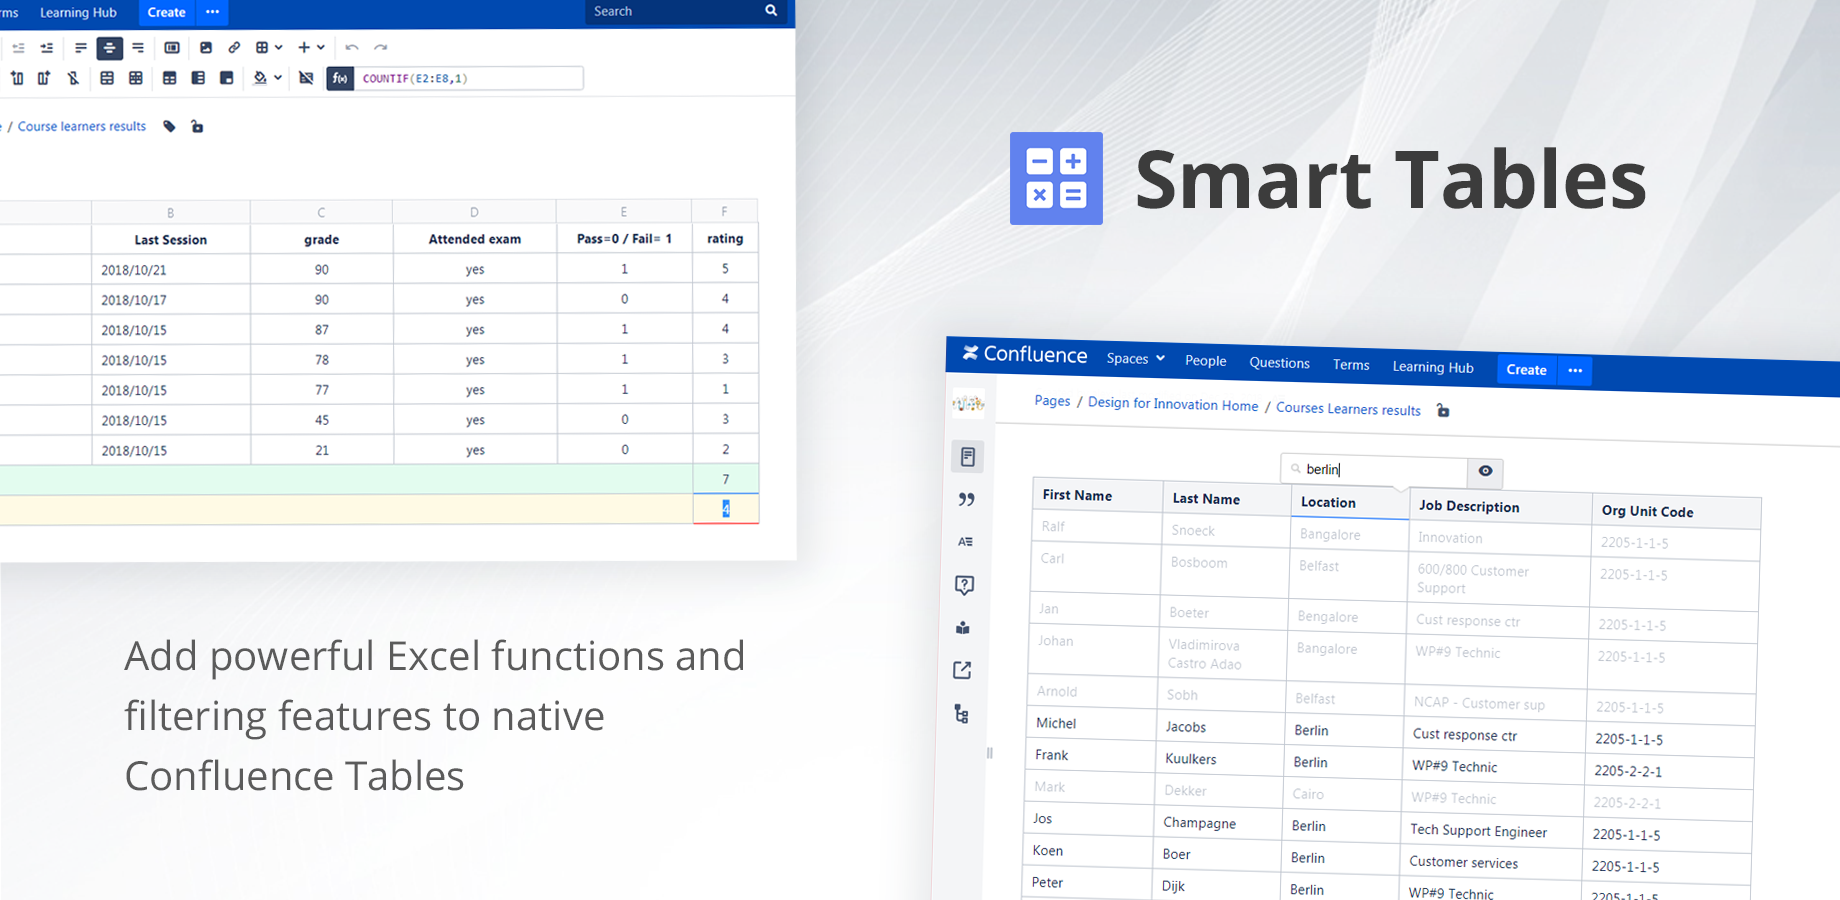
Task: Open Course learners results breadcrumb link
Action: 82,127
